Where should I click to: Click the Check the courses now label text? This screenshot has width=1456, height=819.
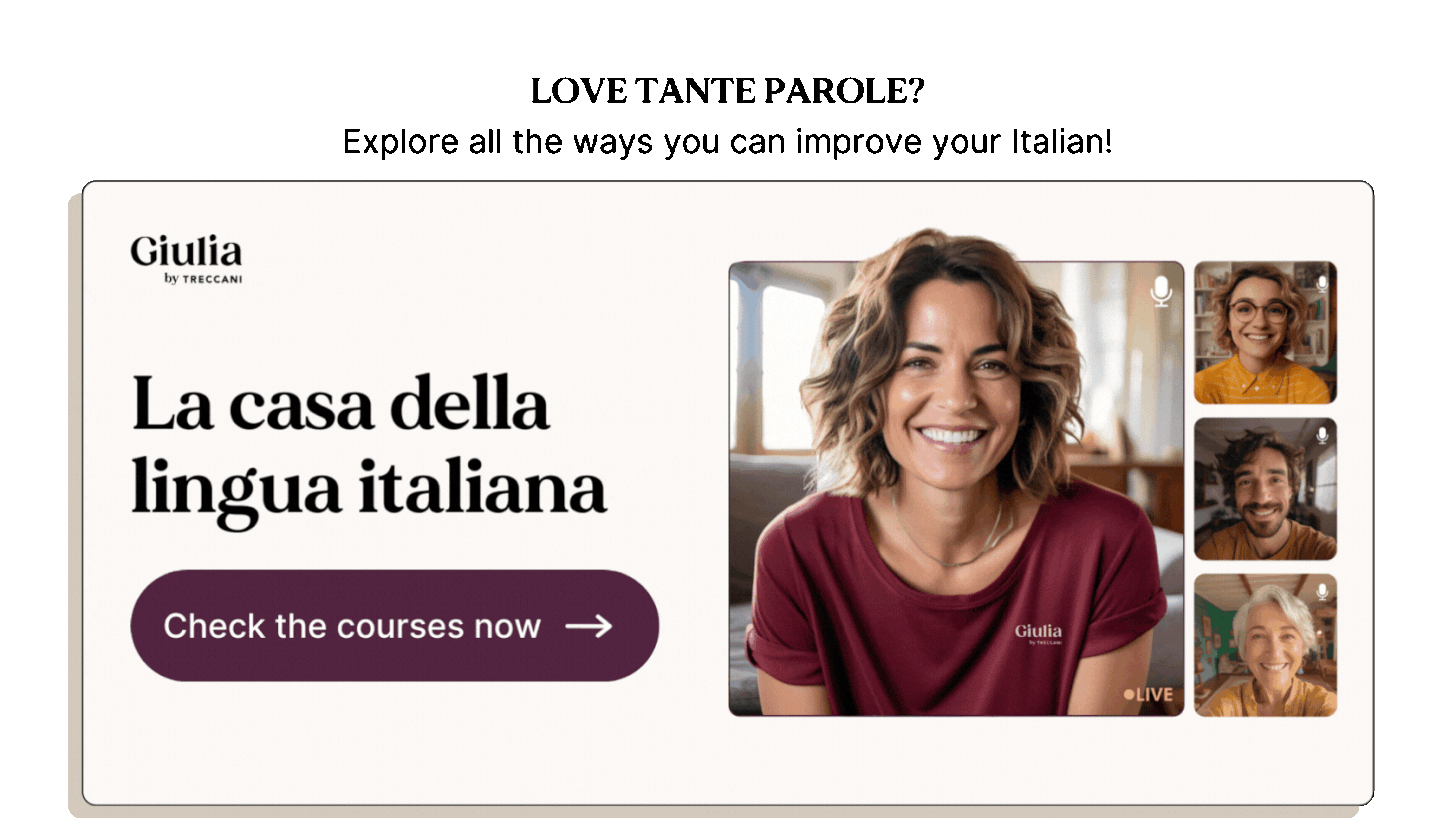(x=352, y=627)
